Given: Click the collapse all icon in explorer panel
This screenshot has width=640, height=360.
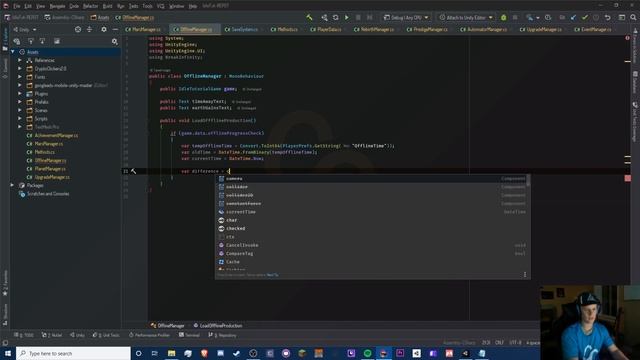Looking at the screenshot, I should point(89,29).
